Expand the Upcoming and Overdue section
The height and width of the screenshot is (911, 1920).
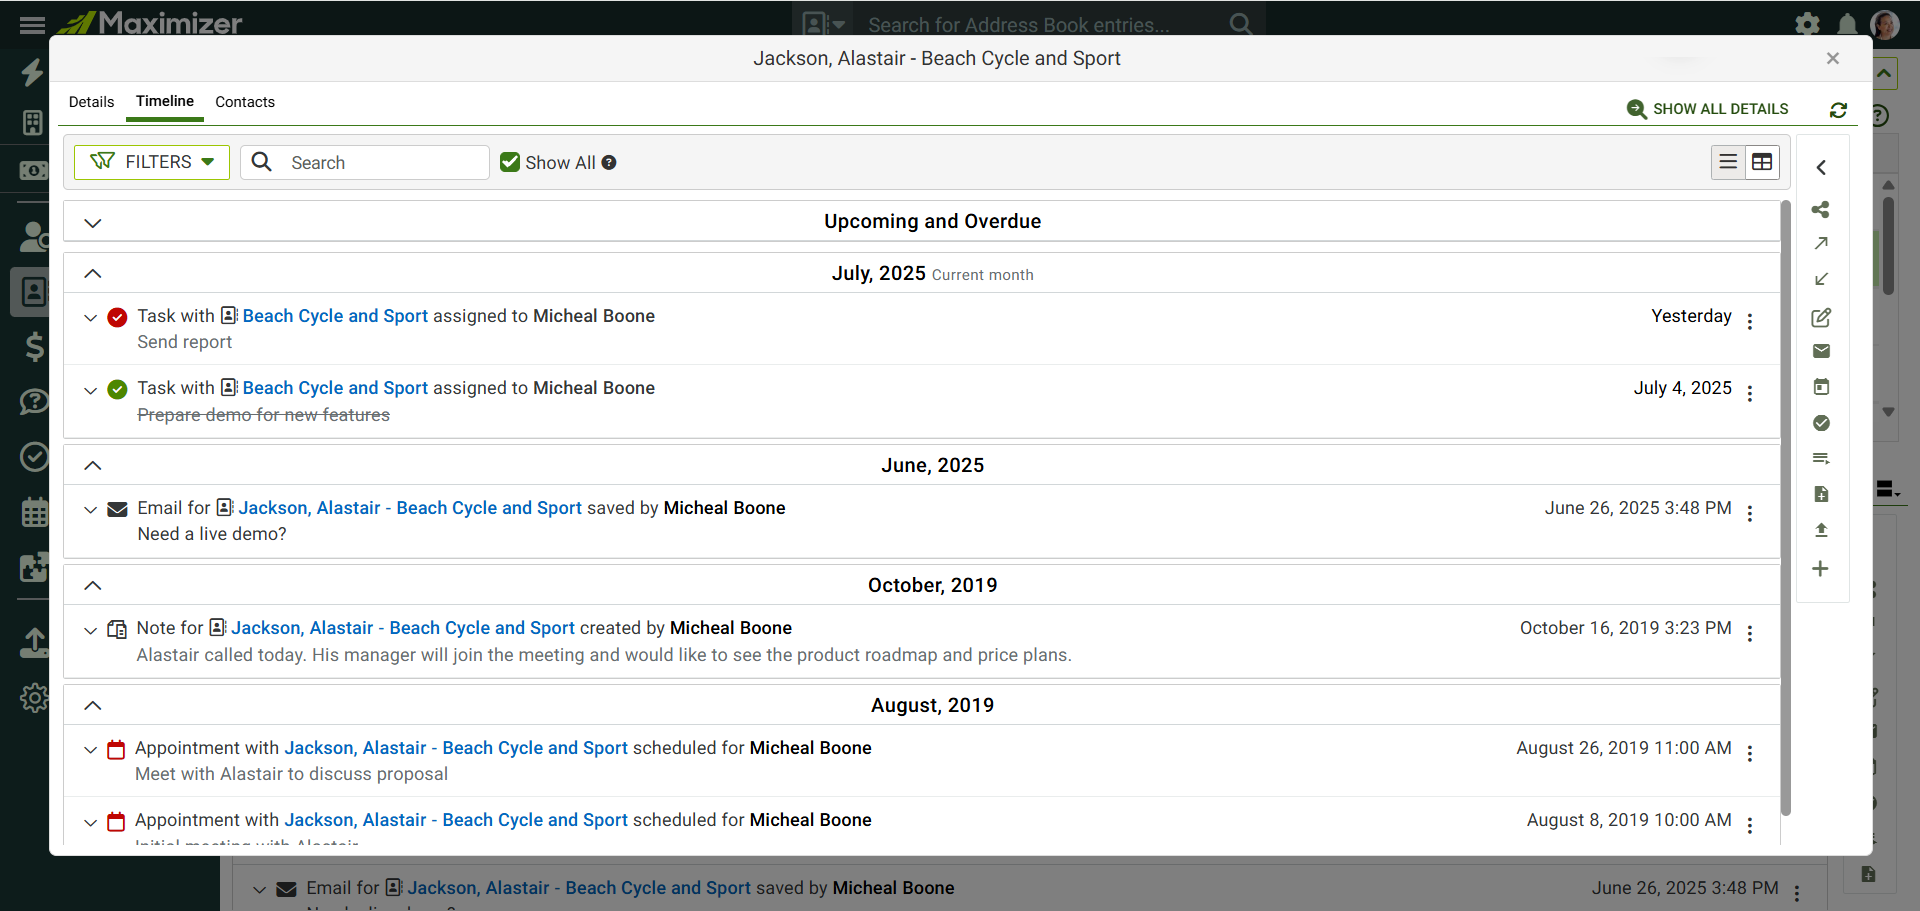coord(93,223)
